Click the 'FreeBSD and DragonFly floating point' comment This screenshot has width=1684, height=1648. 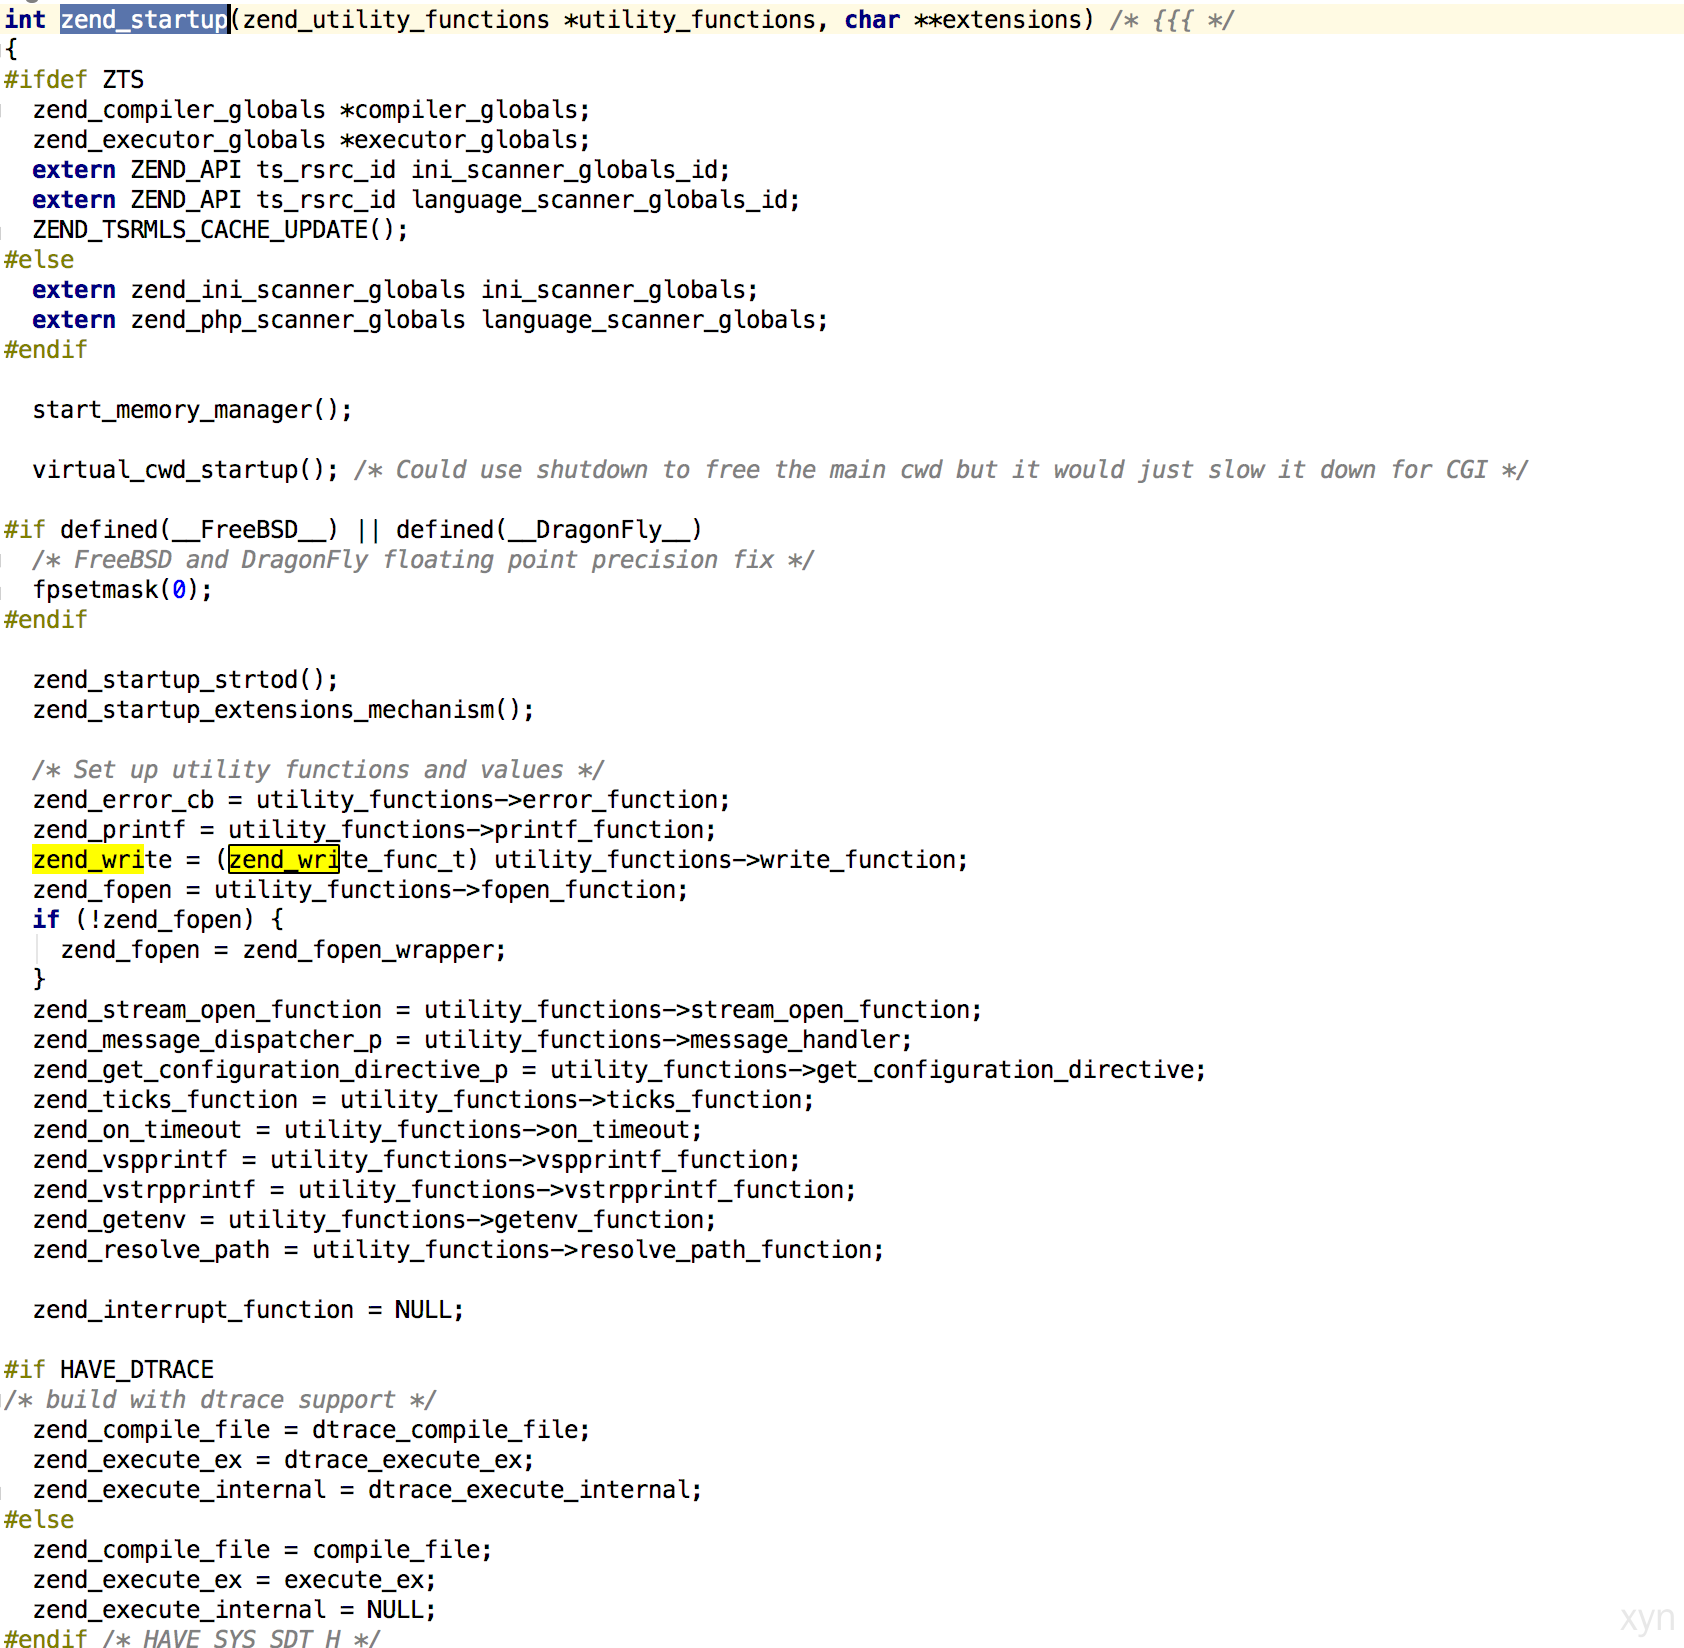coord(423,560)
